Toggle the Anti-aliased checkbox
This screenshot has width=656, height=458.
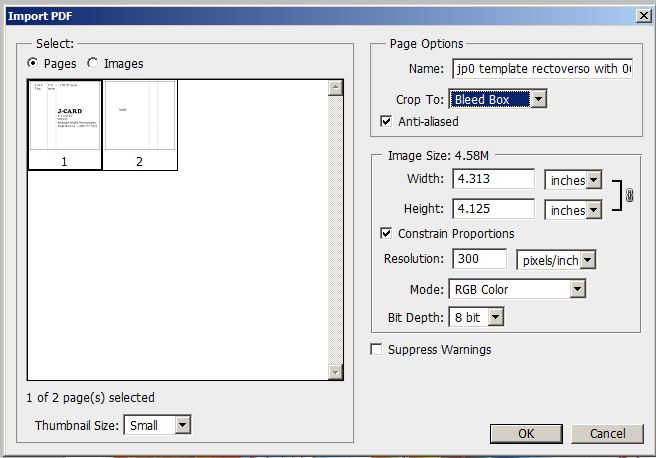pyautogui.click(x=387, y=122)
